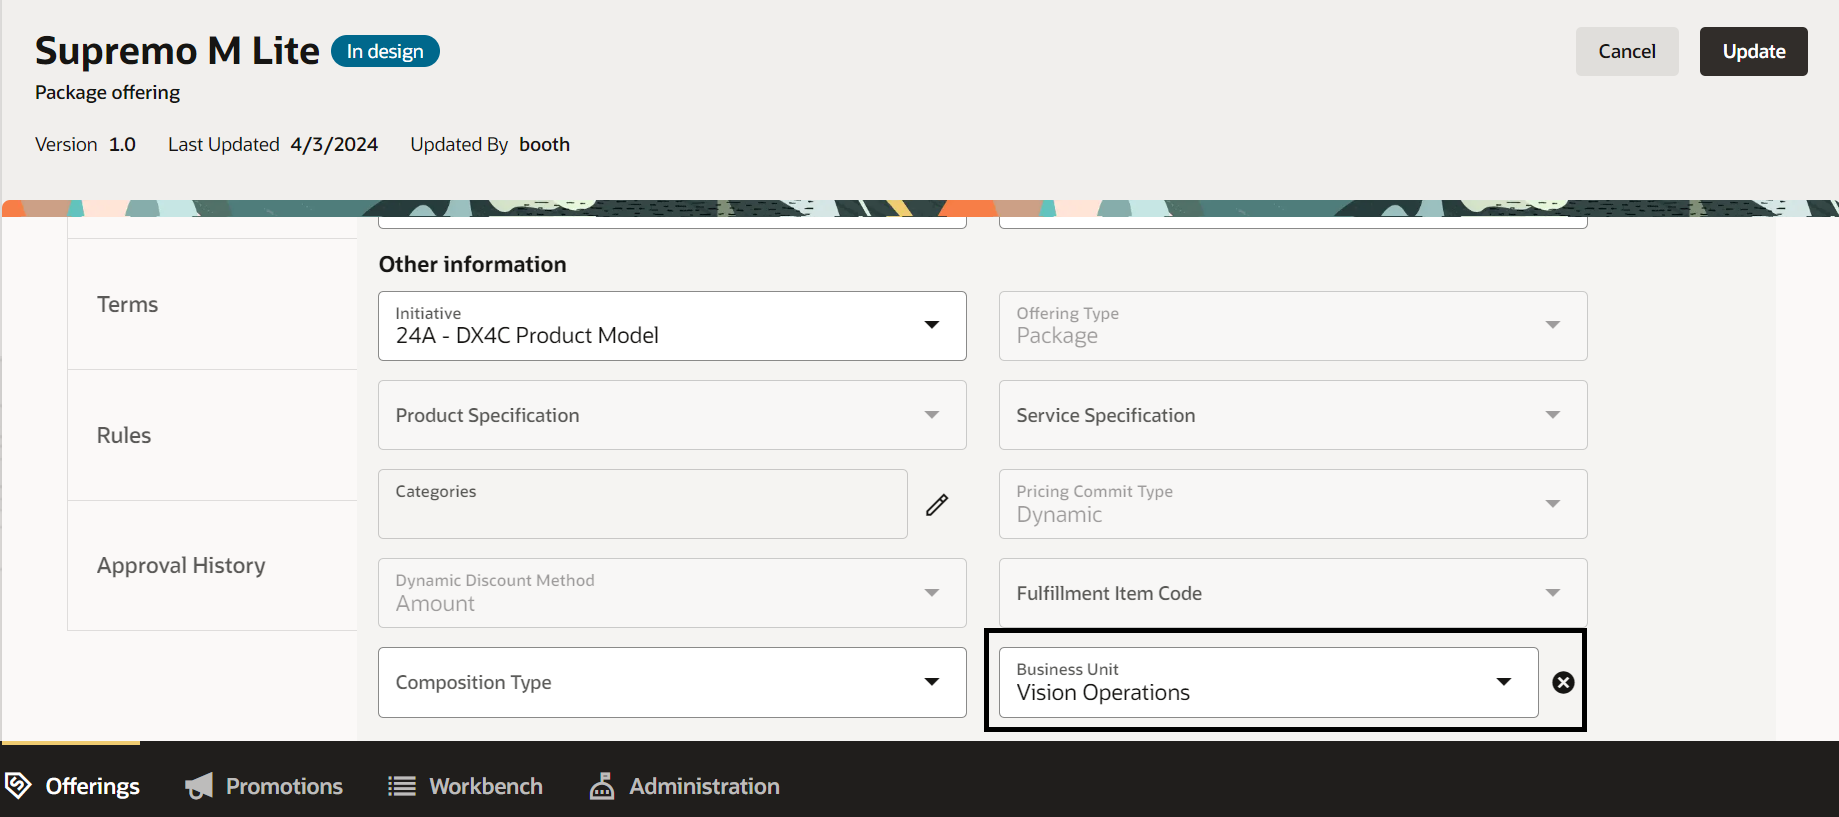Click the Offerings tag icon
Viewport: 1839px width, 817px height.
(x=18, y=786)
